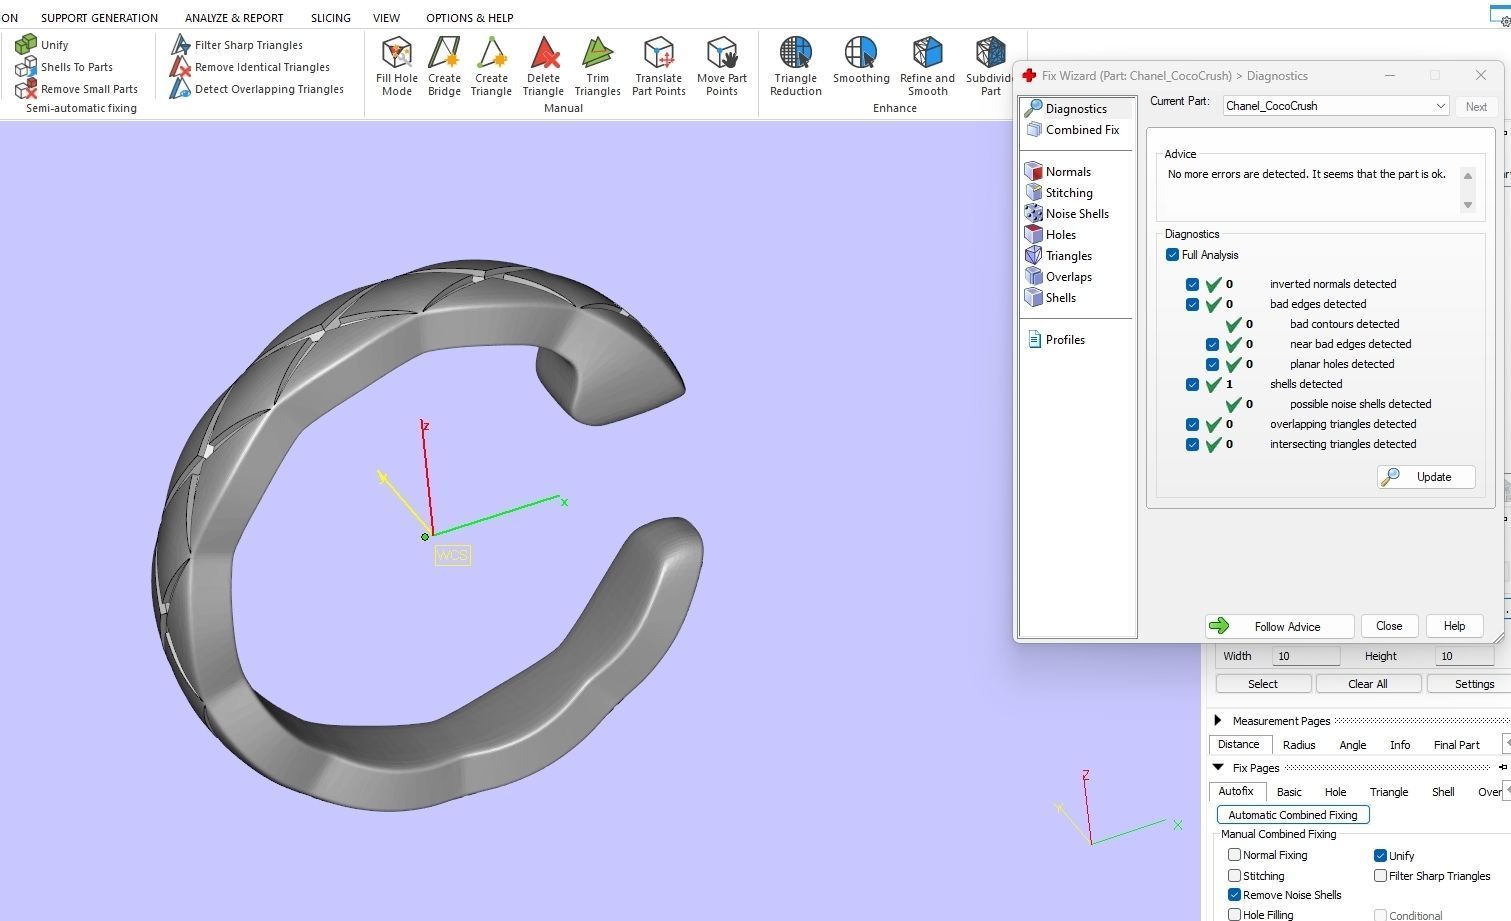Toggle overlapping triangles detection
Image resolution: width=1511 pixels, height=921 pixels.
tap(1192, 424)
